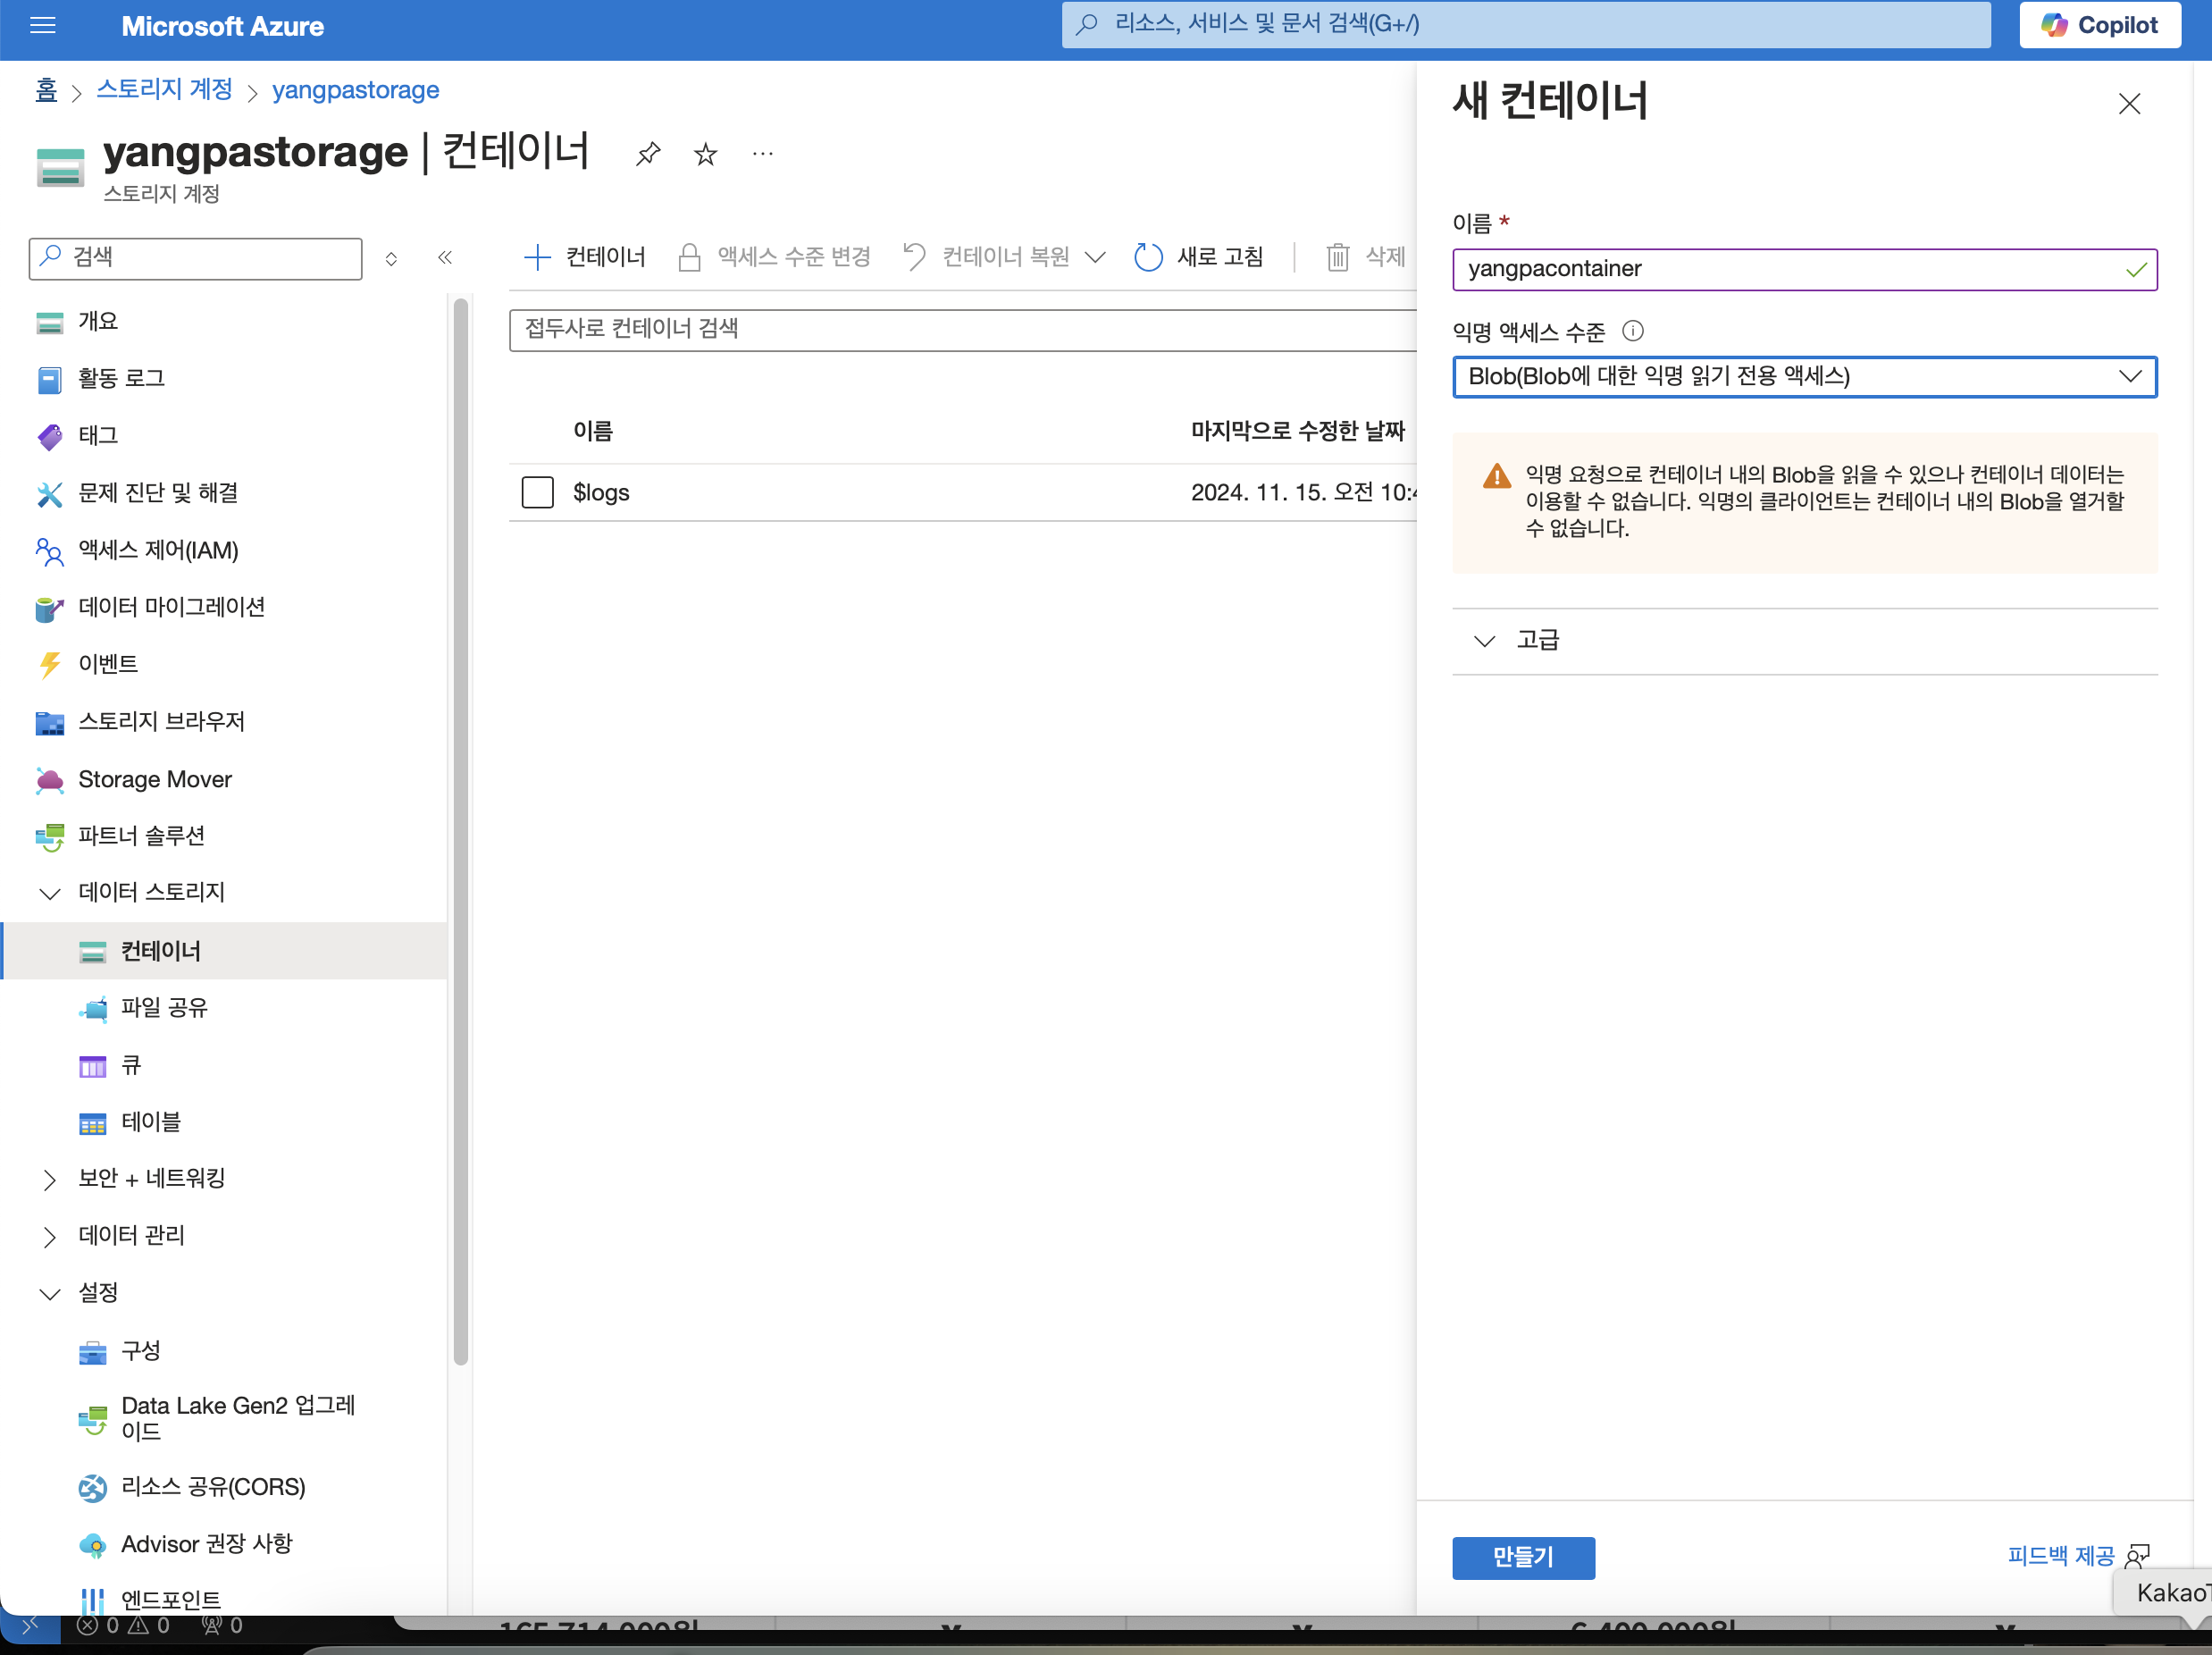Open the Copilot button
2212x1655 pixels.
[2099, 25]
